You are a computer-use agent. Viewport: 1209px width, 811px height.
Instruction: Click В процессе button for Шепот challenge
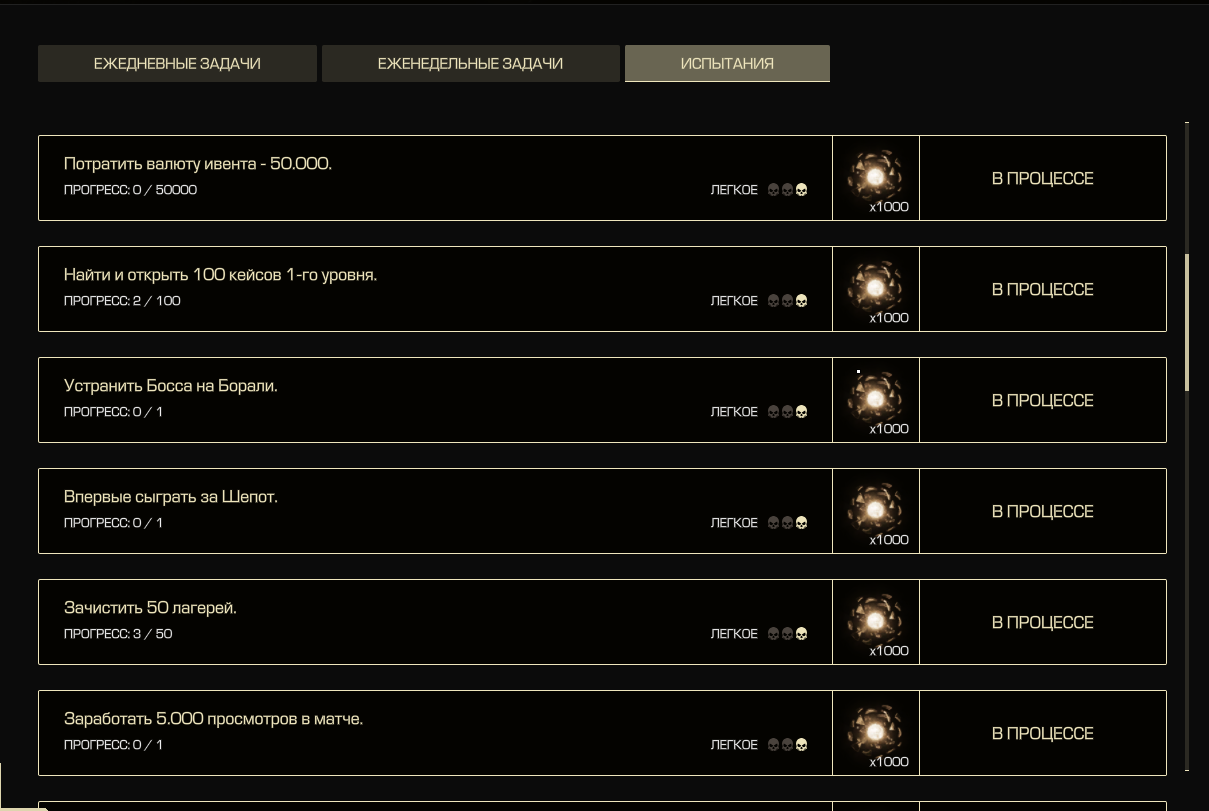pos(1043,511)
